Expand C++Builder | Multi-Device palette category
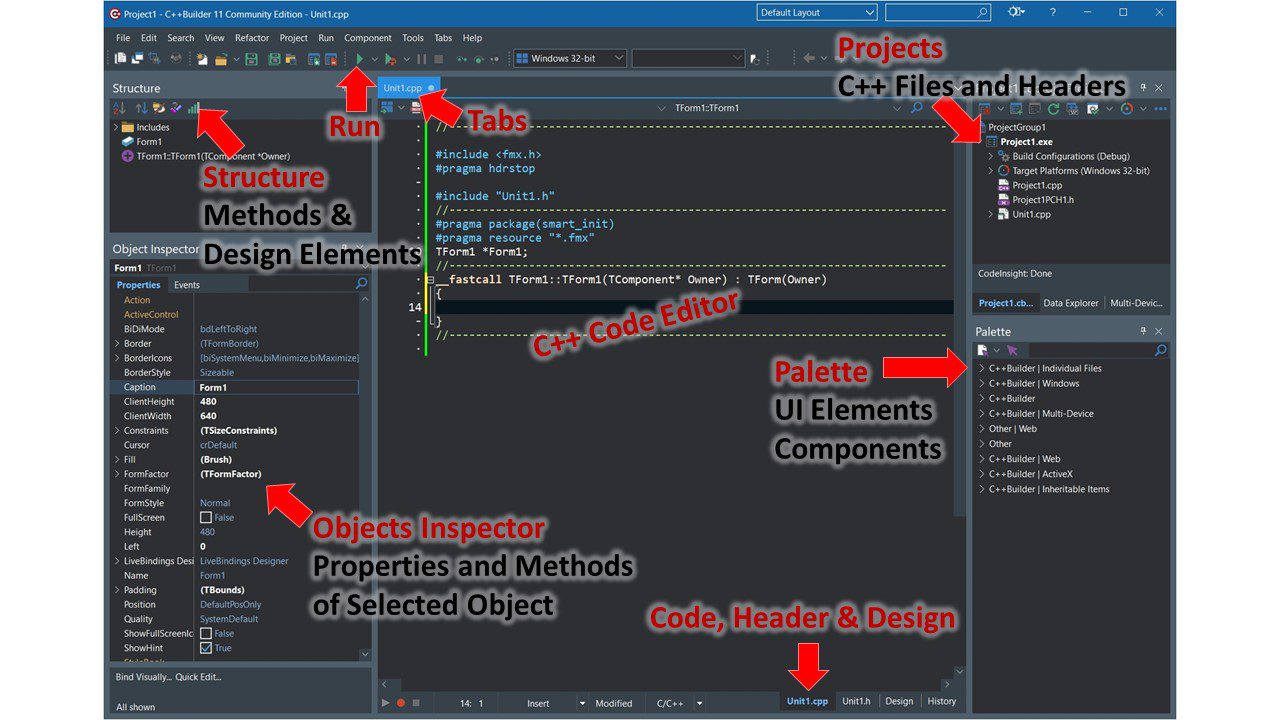The width and height of the screenshot is (1280, 720). tap(982, 413)
